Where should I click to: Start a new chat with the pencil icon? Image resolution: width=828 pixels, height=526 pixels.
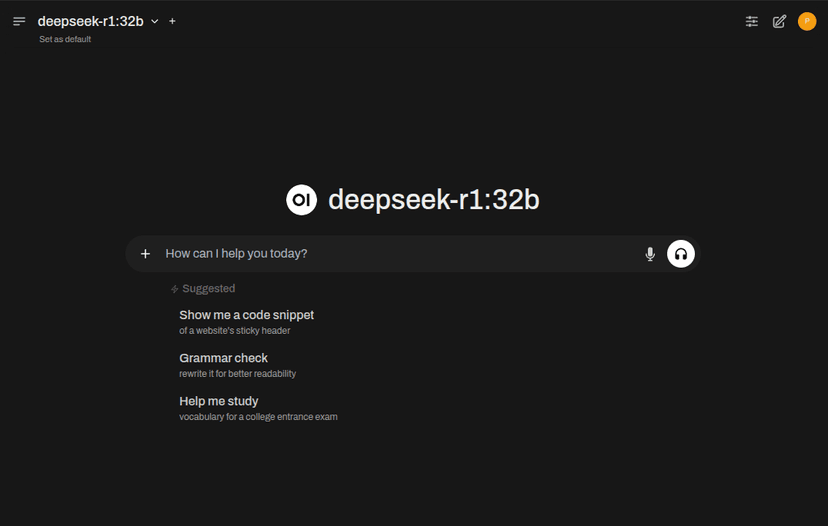(x=780, y=21)
